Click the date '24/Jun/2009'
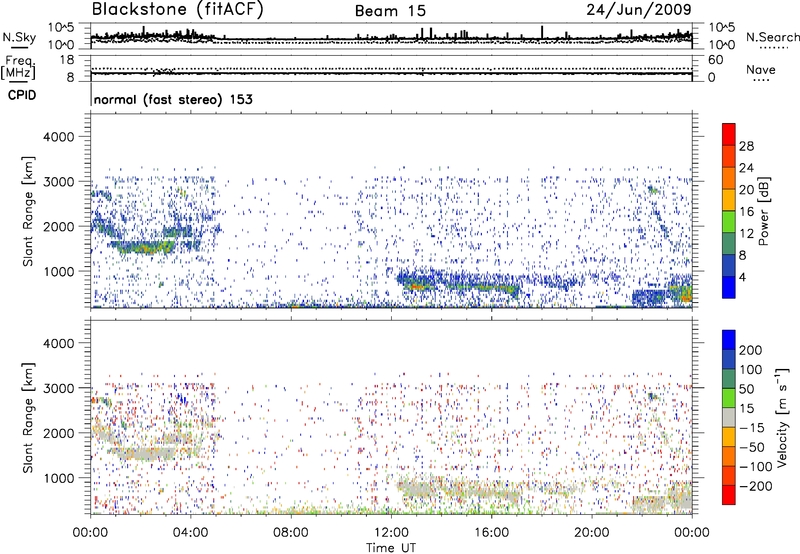This screenshot has height=554, width=800. pos(639,10)
